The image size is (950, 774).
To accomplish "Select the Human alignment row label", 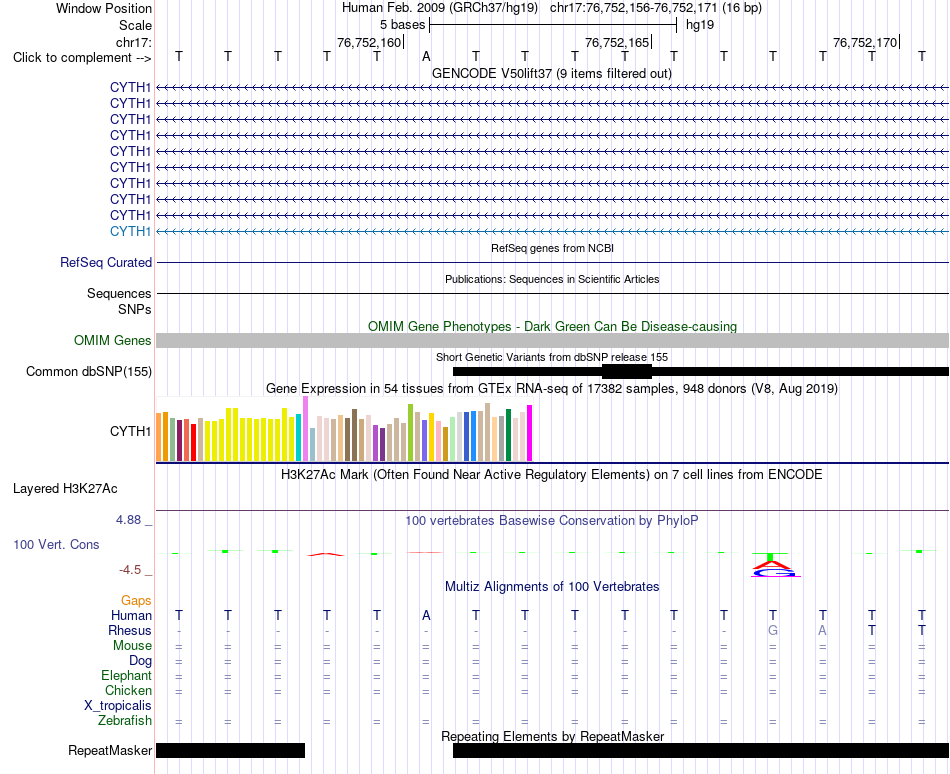I will (131, 616).
